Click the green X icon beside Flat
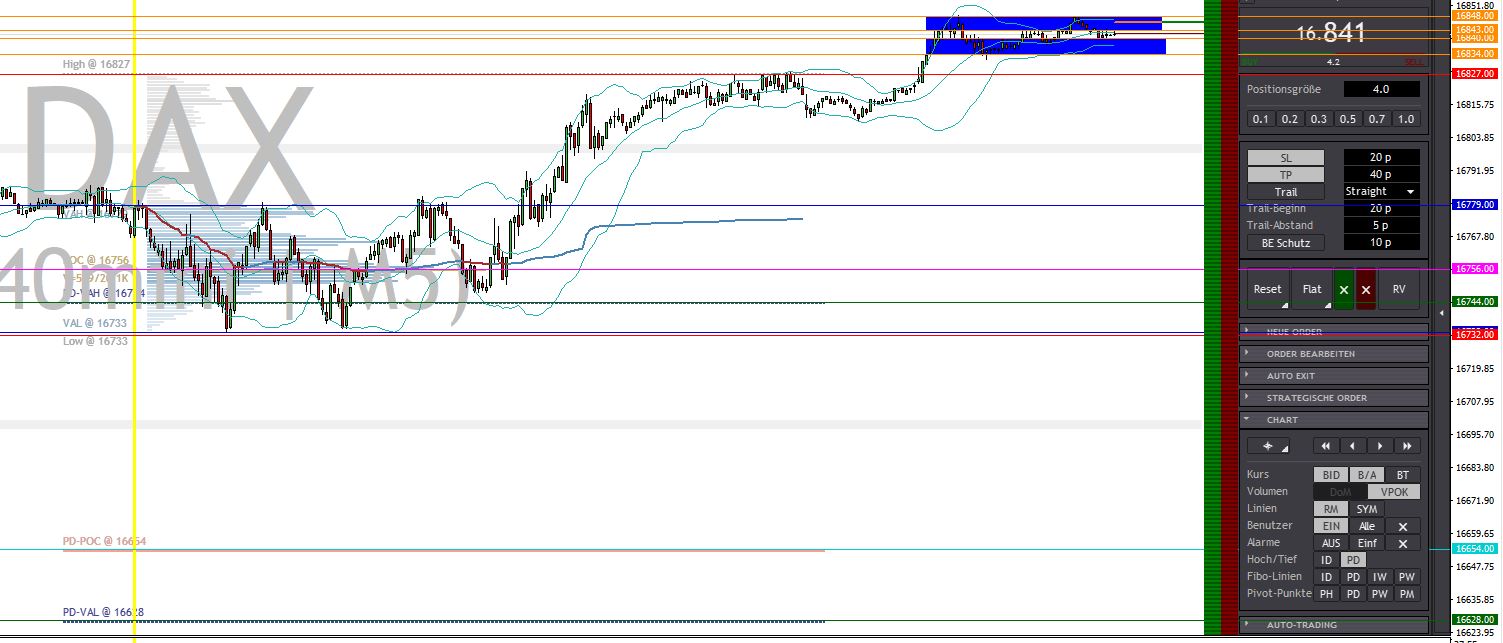Screen dimensions: 1503x643 (x=1344, y=290)
